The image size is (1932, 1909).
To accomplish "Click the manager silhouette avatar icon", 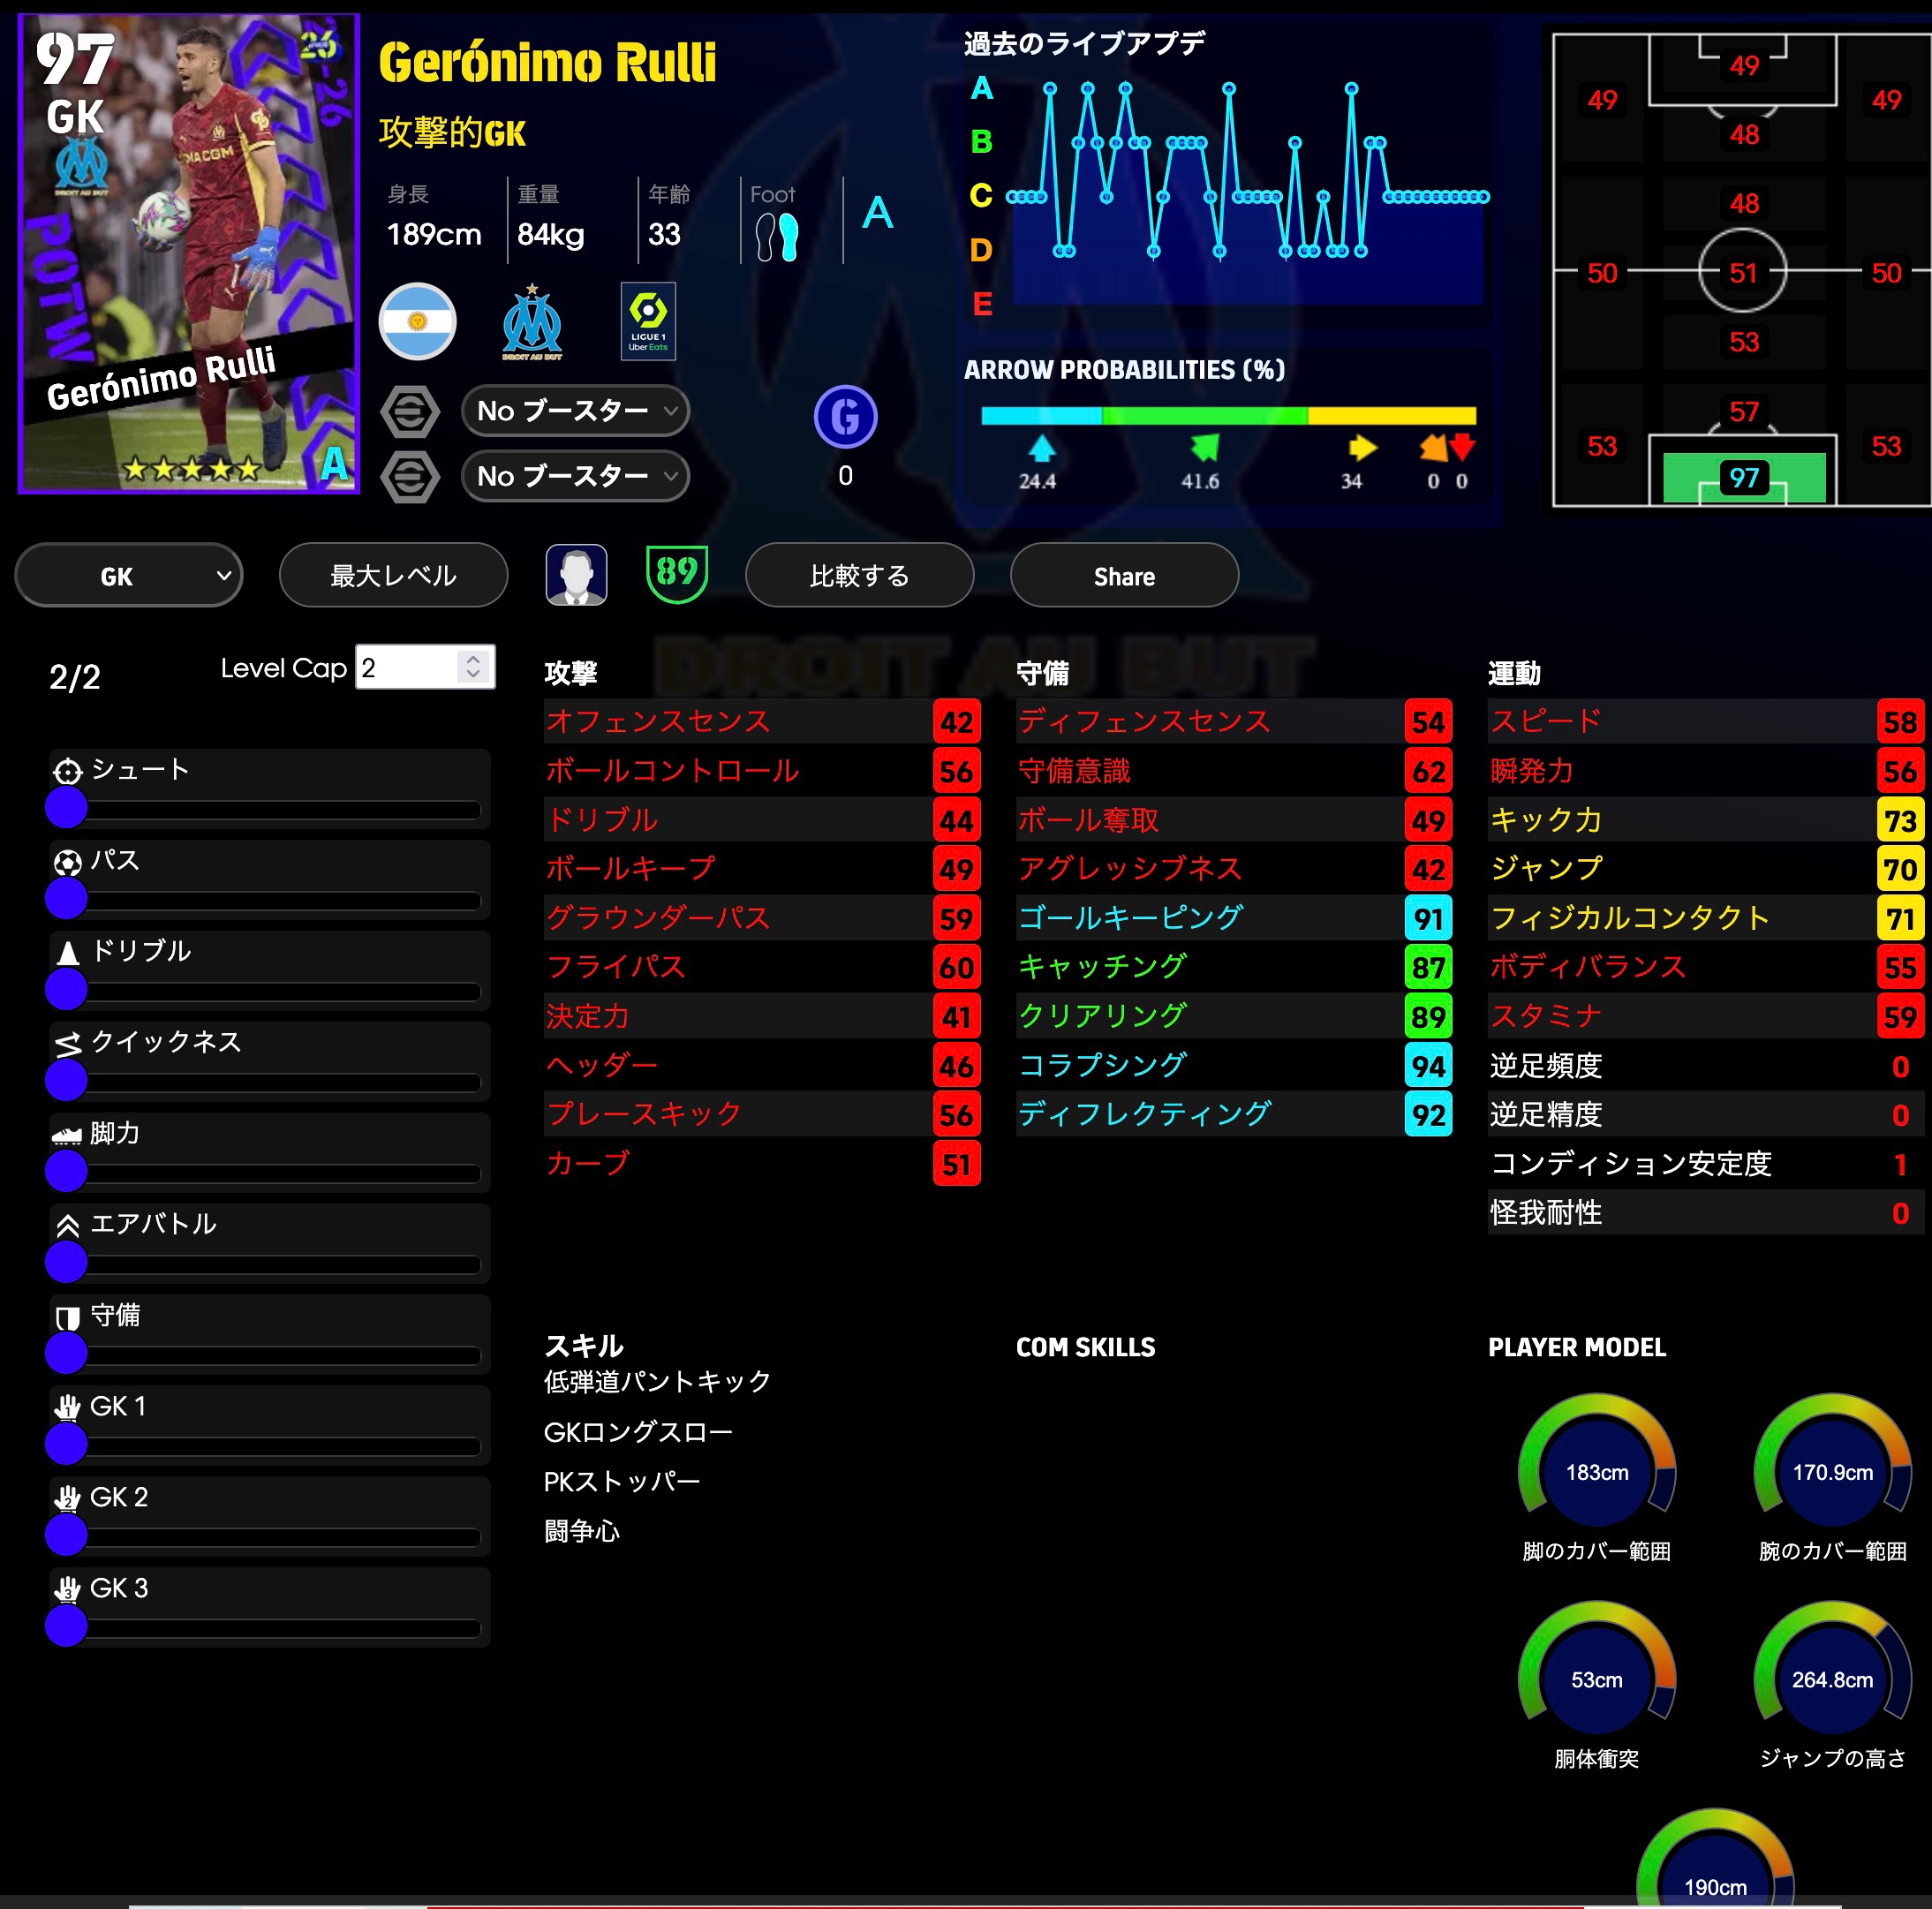I will 576,575.
